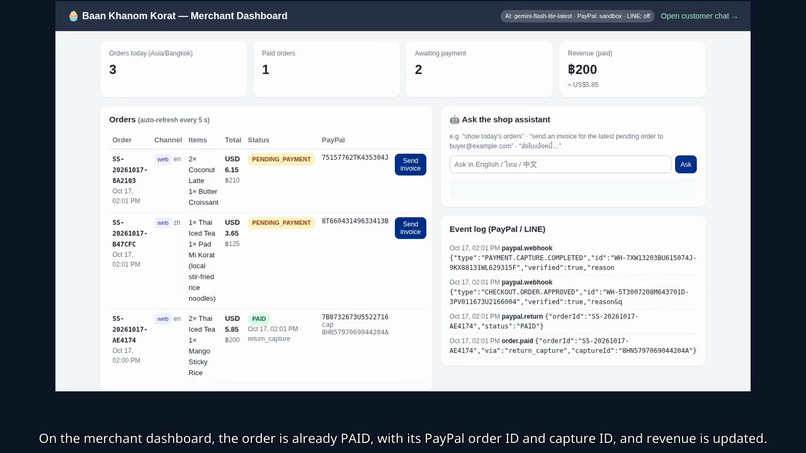Click the Items column header
806x453 pixels.
pyautogui.click(x=197, y=140)
